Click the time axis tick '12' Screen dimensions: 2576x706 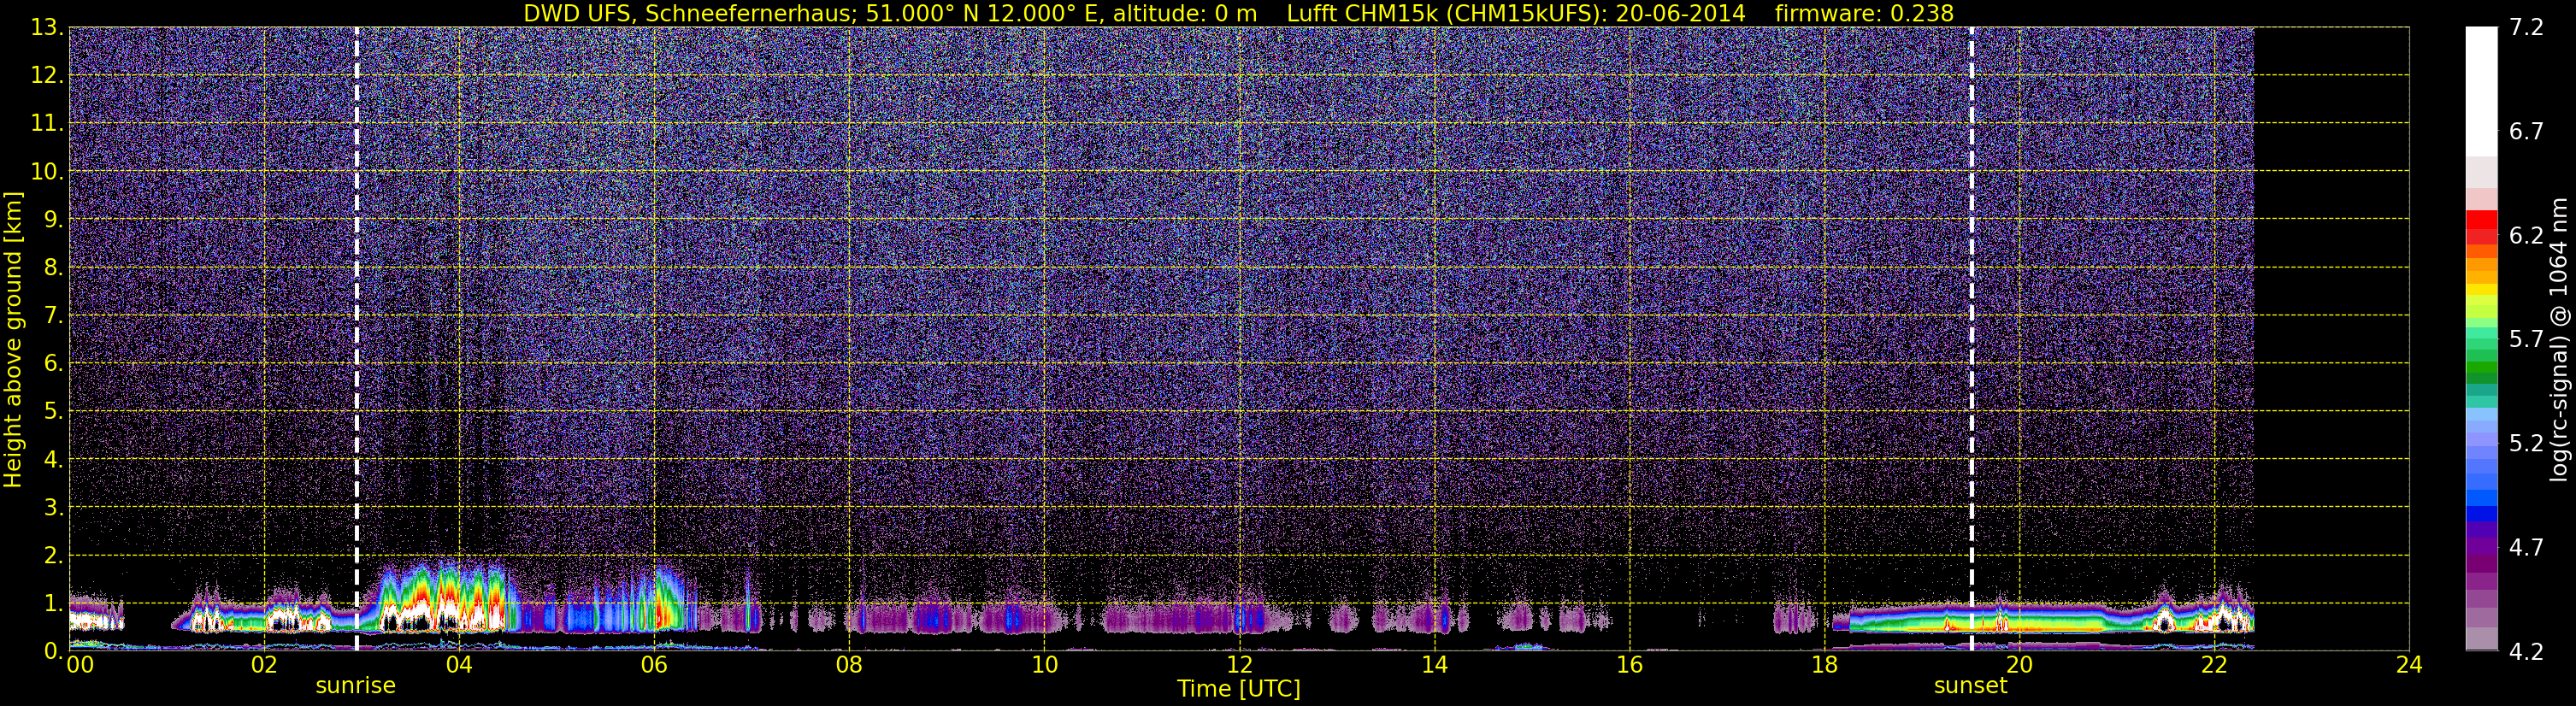pos(1239,665)
